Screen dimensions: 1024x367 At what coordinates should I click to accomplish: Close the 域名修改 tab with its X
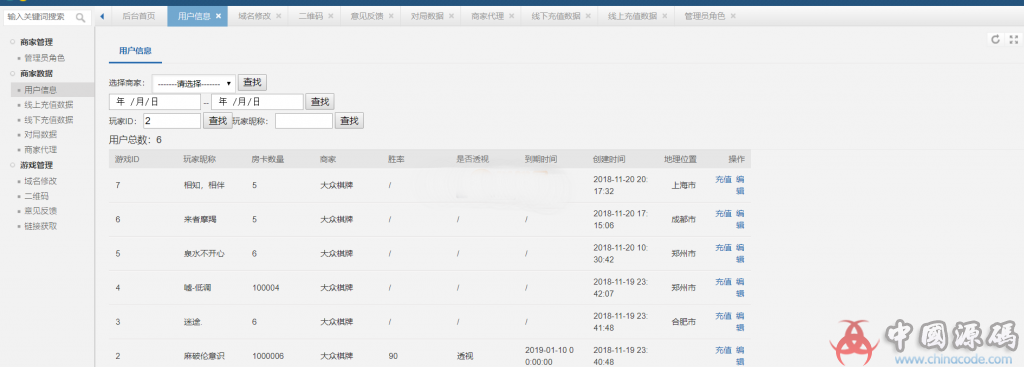[279, 16]
